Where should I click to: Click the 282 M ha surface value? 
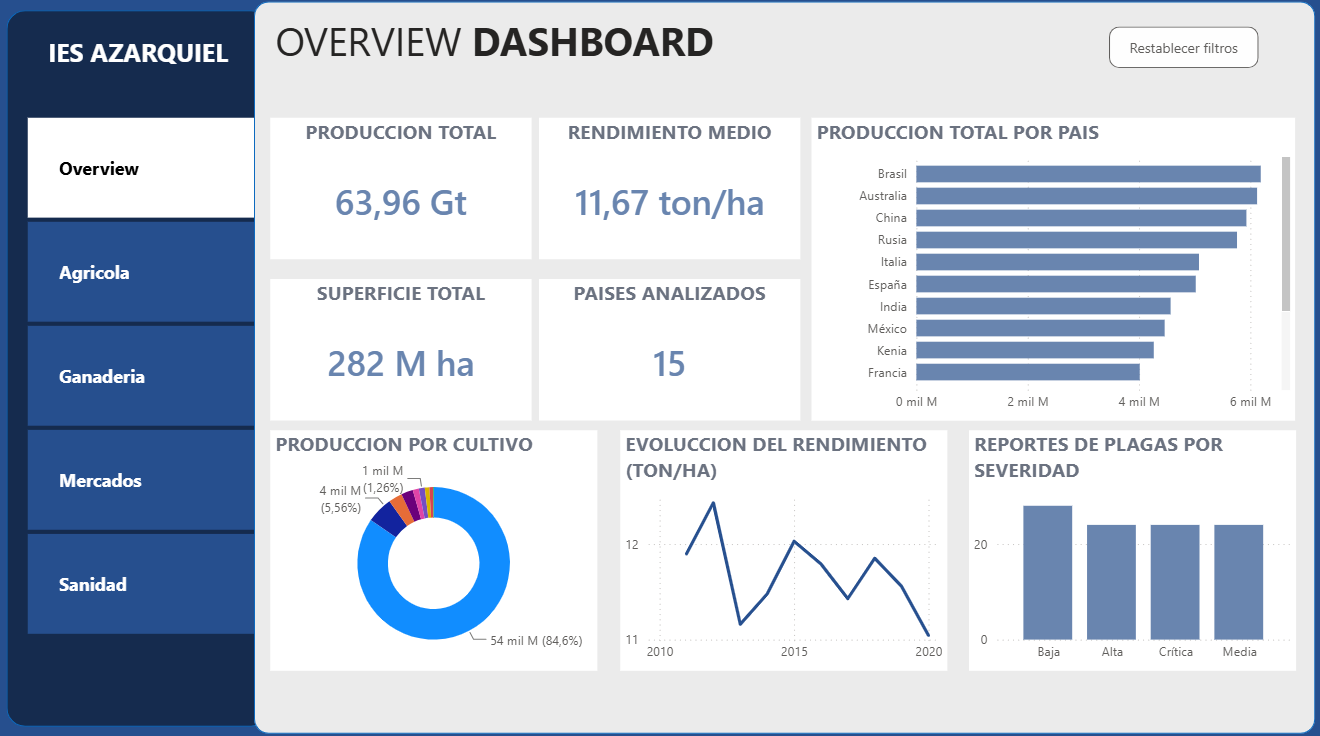pos(400,363)
